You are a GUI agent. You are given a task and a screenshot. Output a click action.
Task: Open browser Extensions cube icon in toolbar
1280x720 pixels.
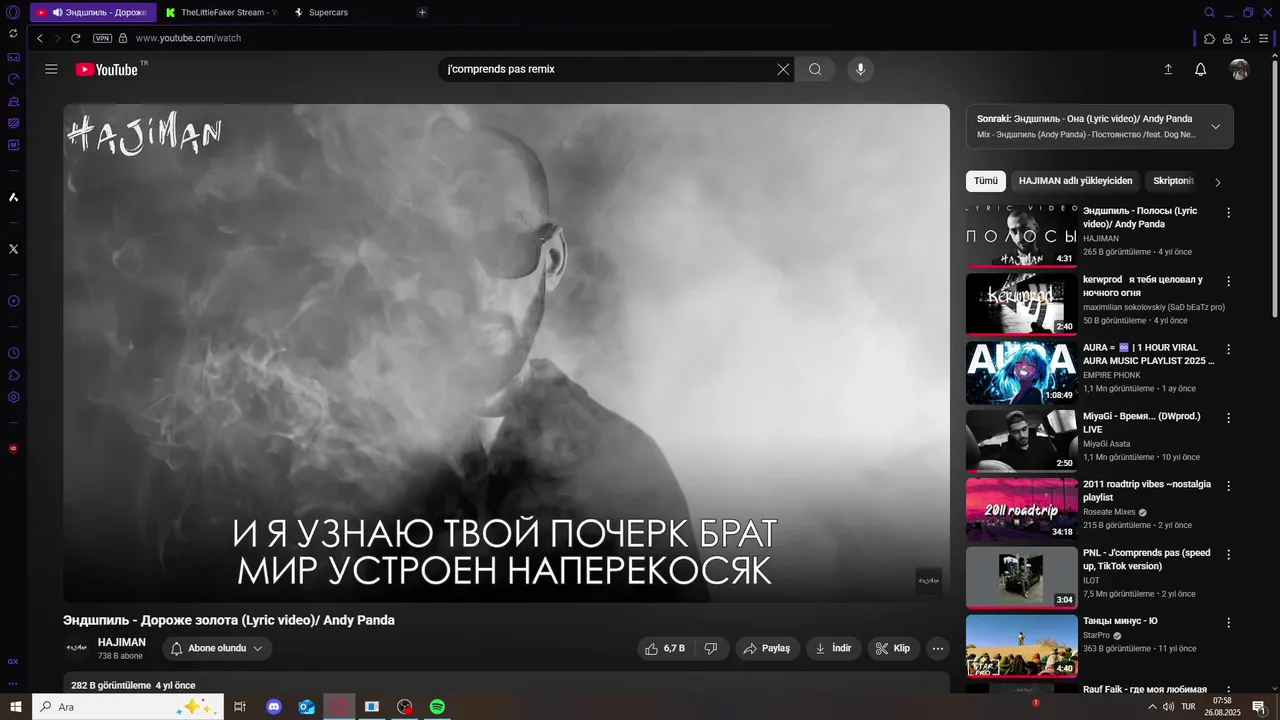(x=1209, y=38)
